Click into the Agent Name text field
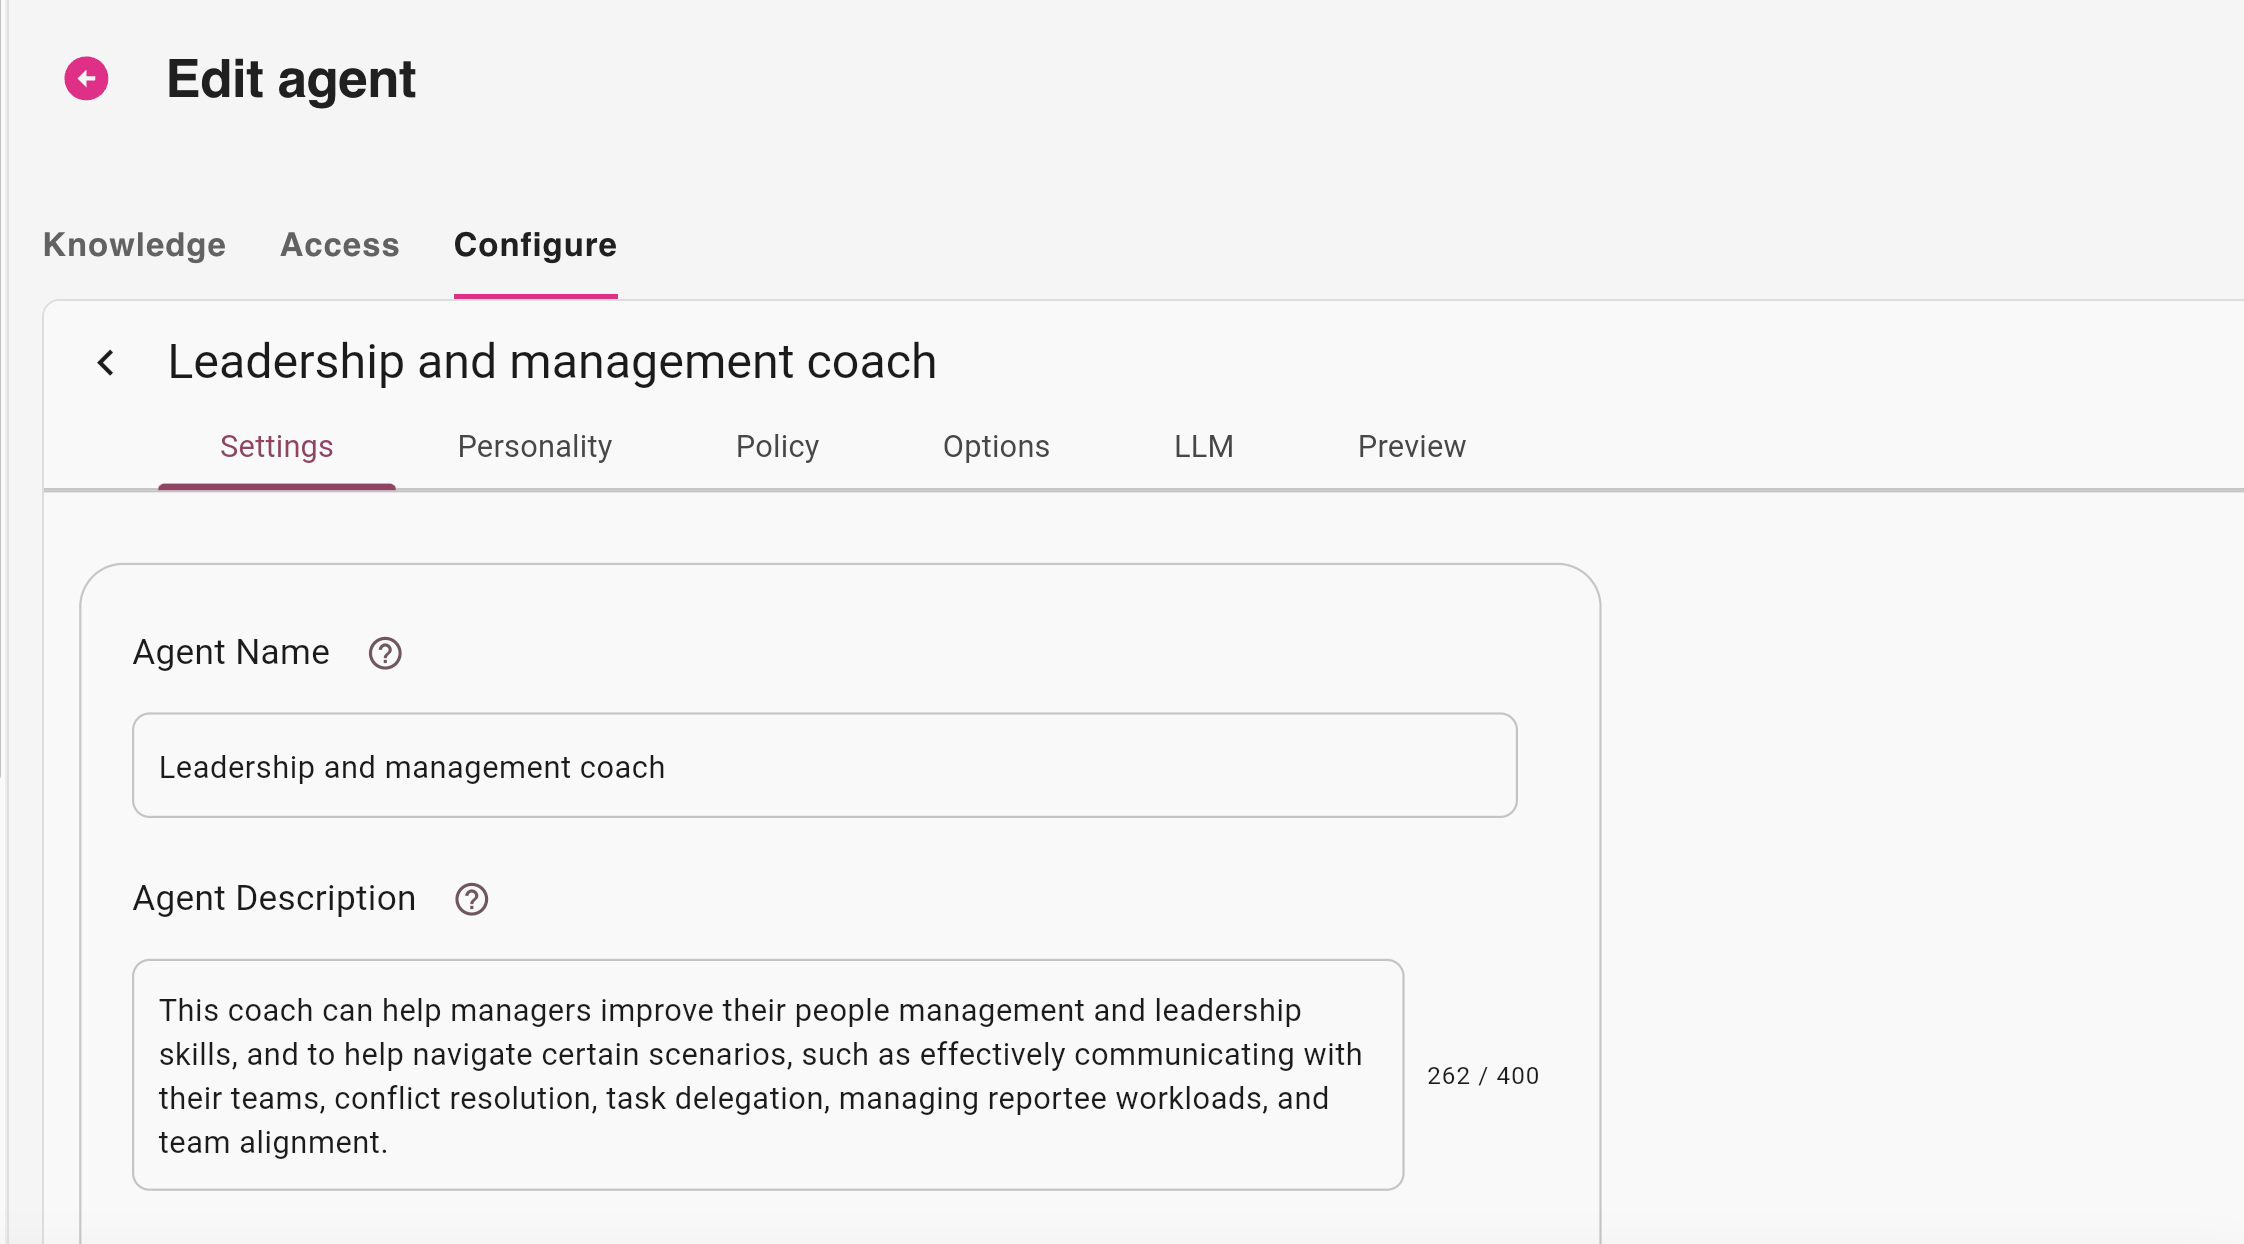This screenshot has width=2244, height=1244. (824, 766)
